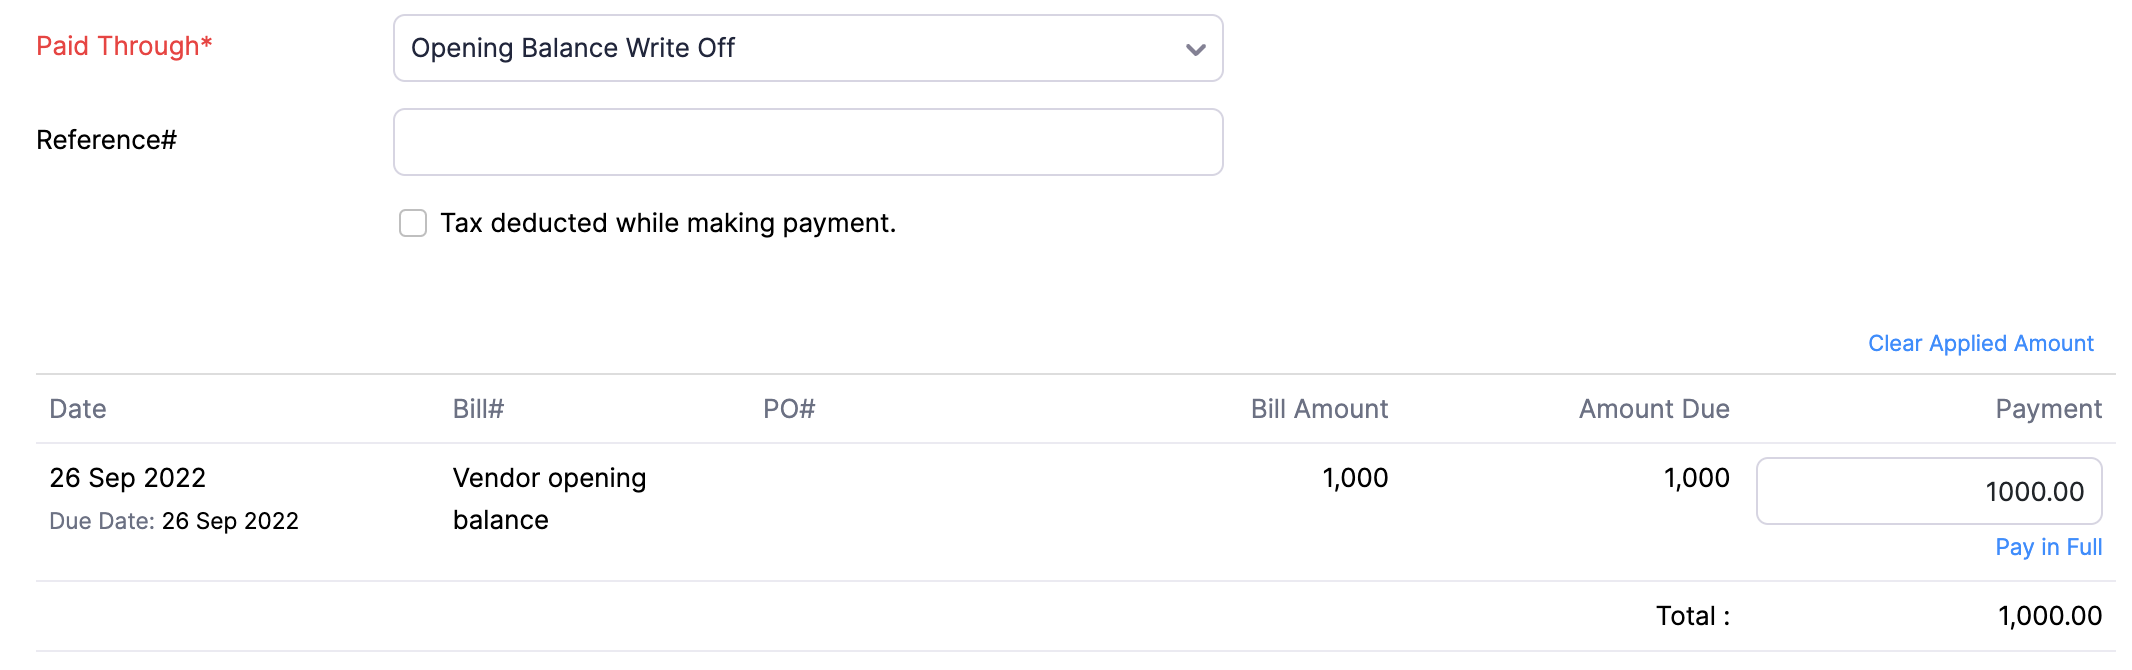Select the 26 Sep 2022 bill date
The height and width of the screenshot is (670, 2132).
coord(128,478)
